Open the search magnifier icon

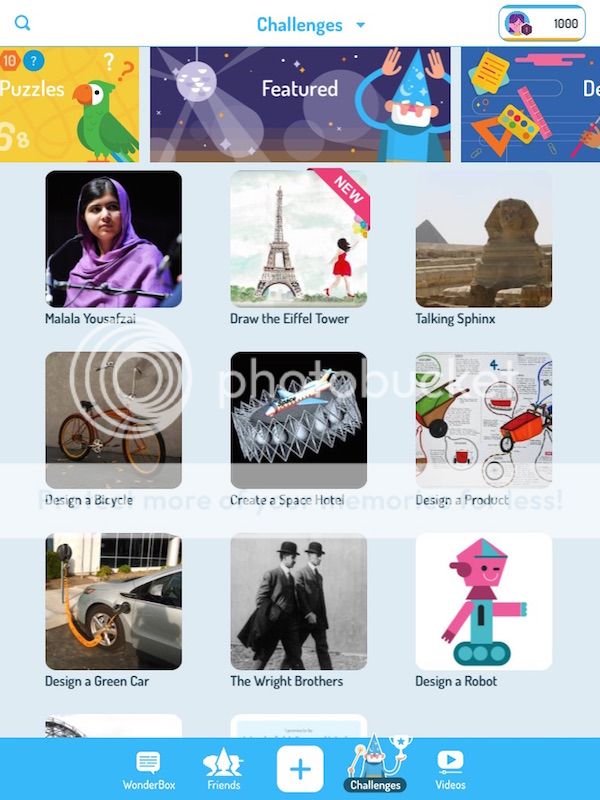22,23
